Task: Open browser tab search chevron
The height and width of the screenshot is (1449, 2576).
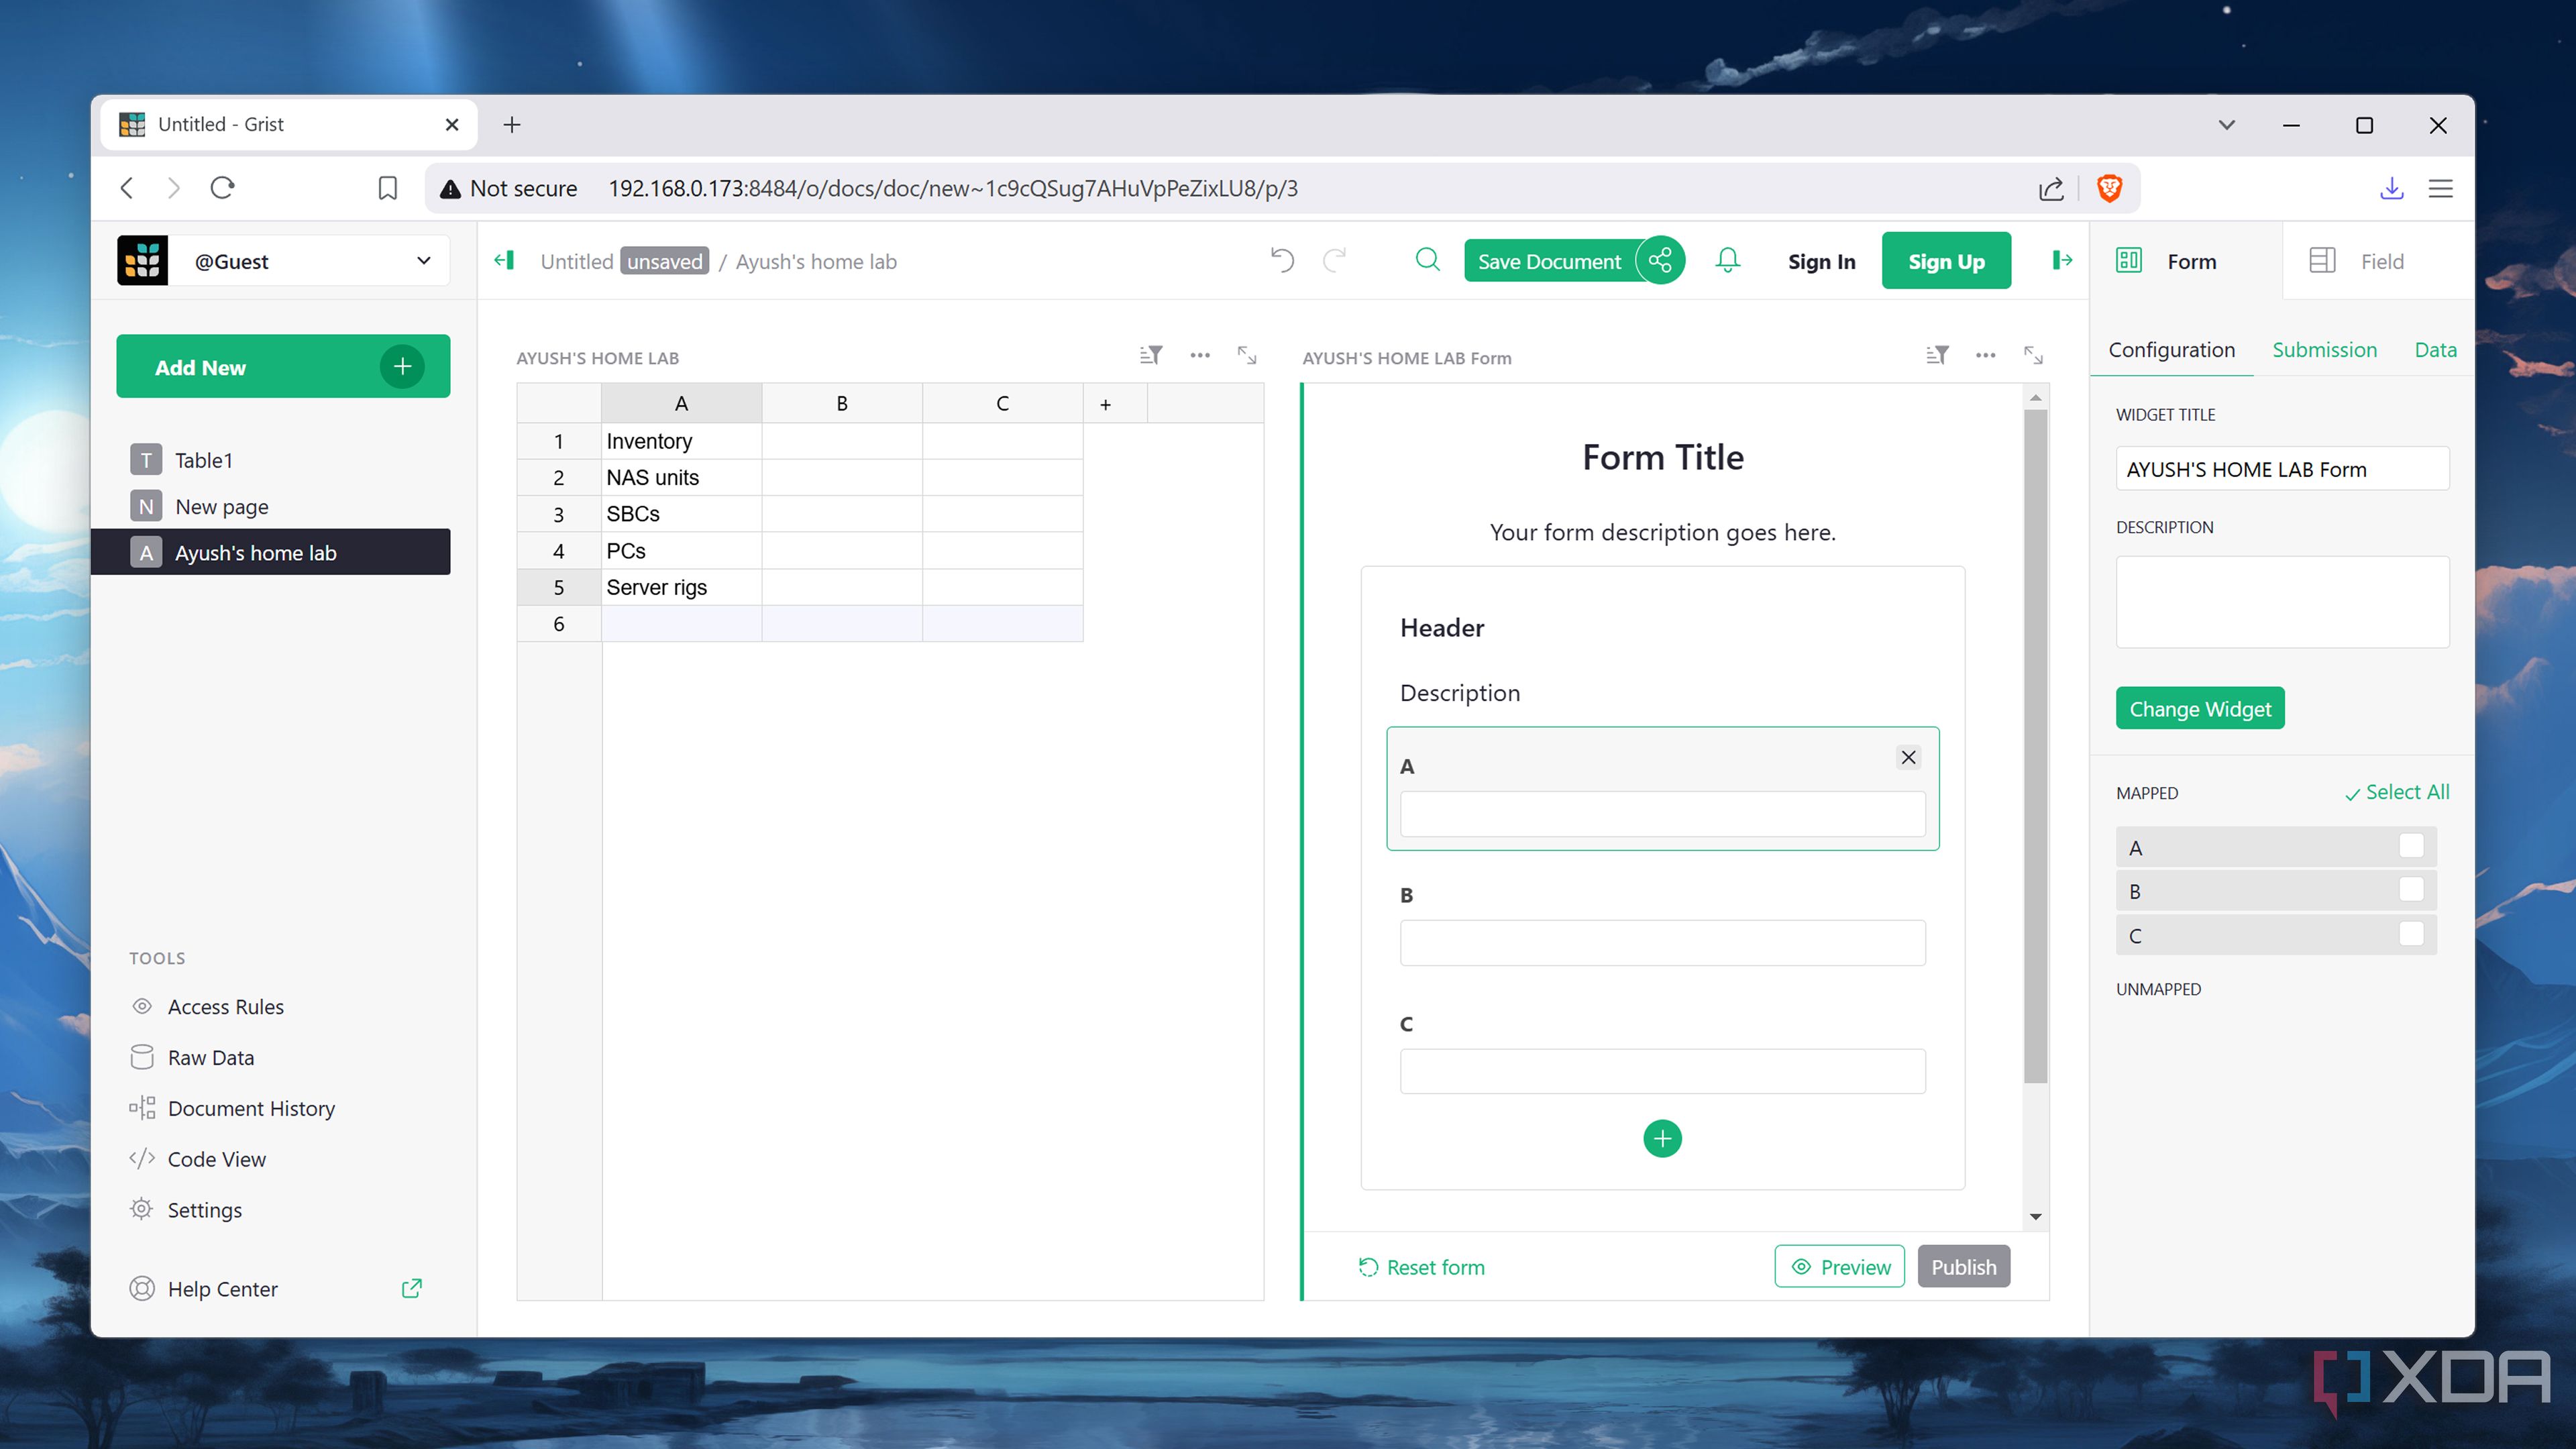Action: click(x=2226, y=125)
